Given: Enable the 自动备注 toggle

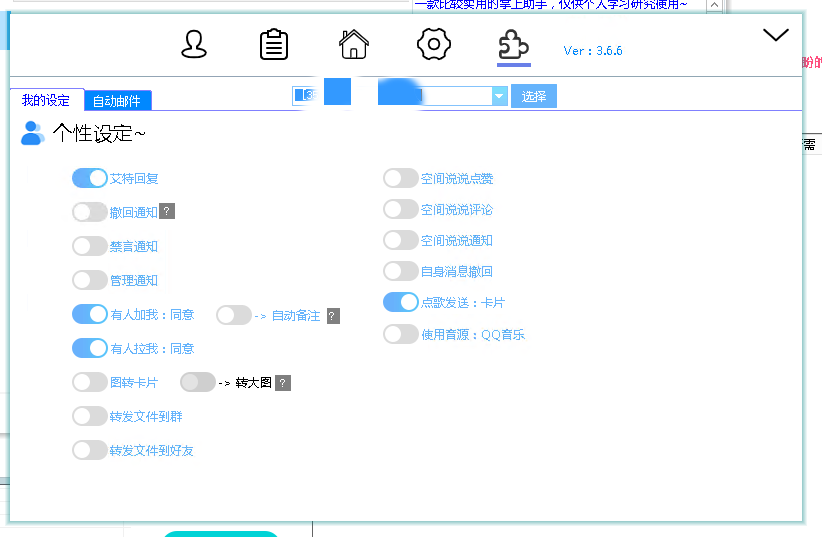Looking at the screenshot, I should (x=234, y=315).
